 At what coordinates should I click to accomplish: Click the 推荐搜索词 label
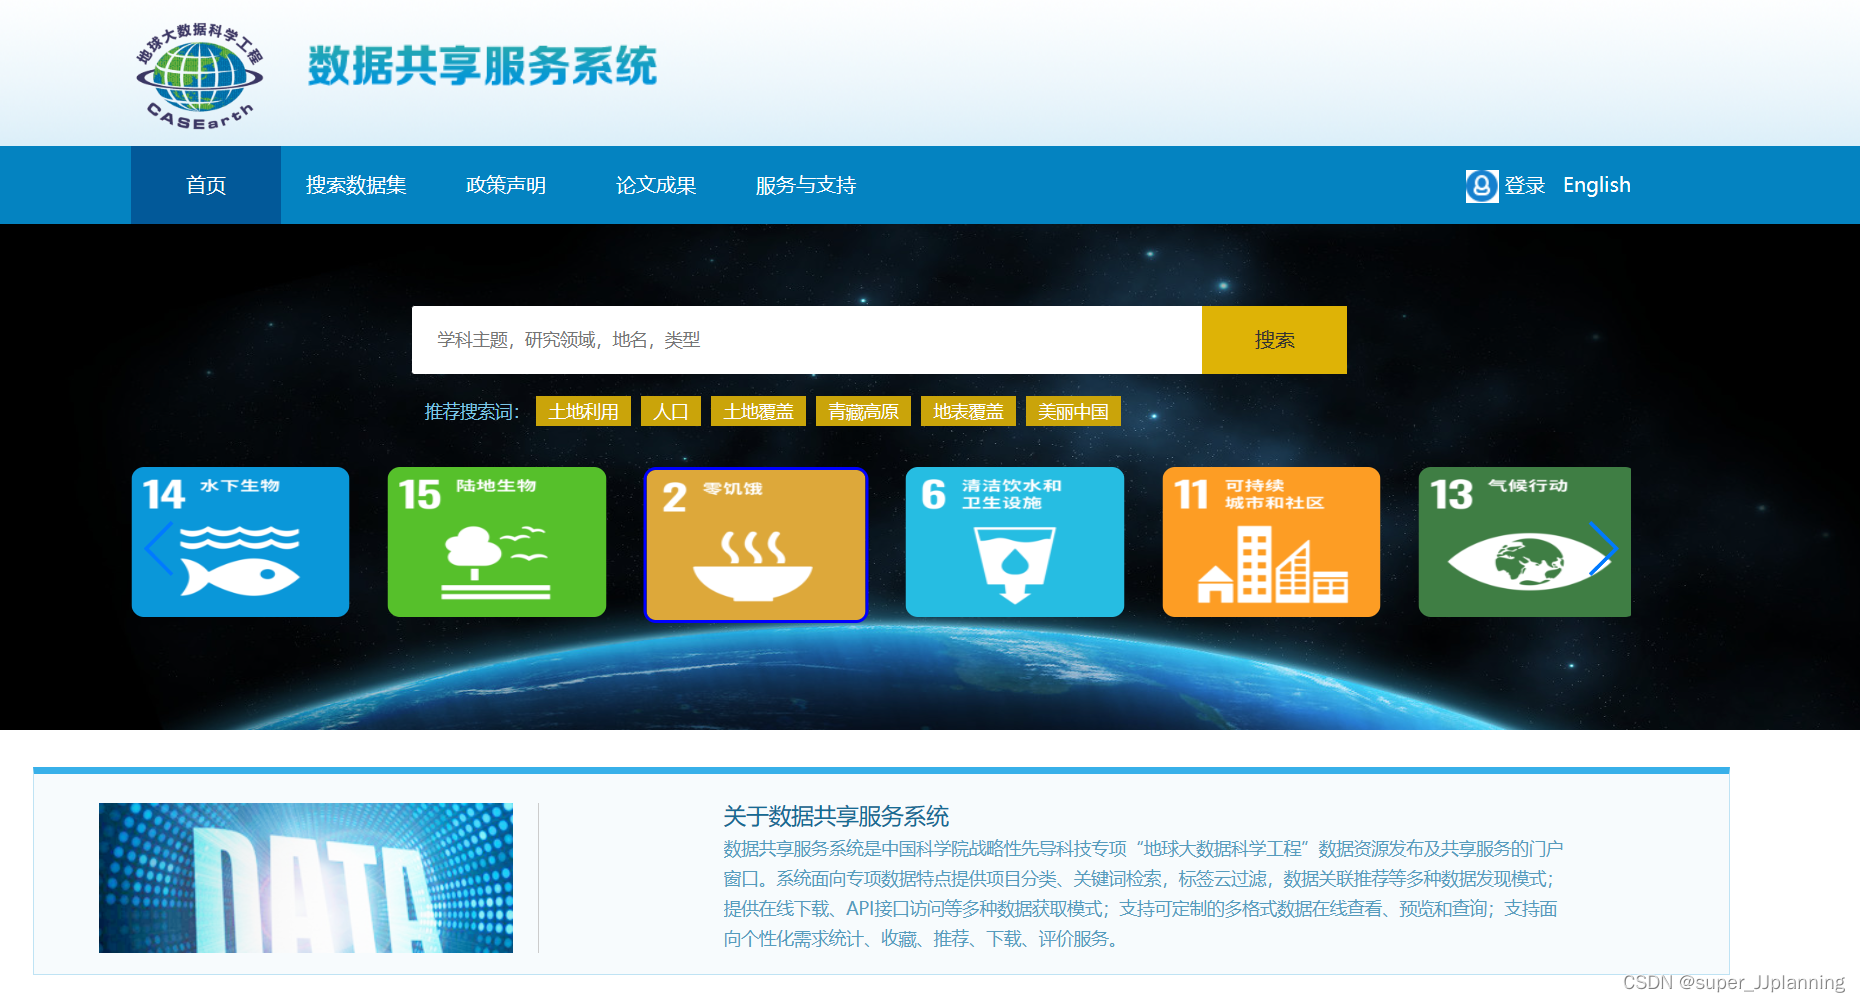[472, 412]
